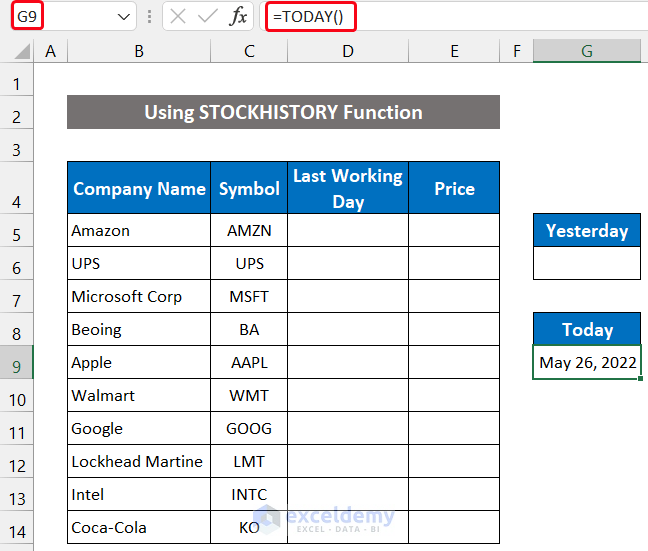Select the AMZN symbol cell
Screen dimensions: 648x551
249,231
